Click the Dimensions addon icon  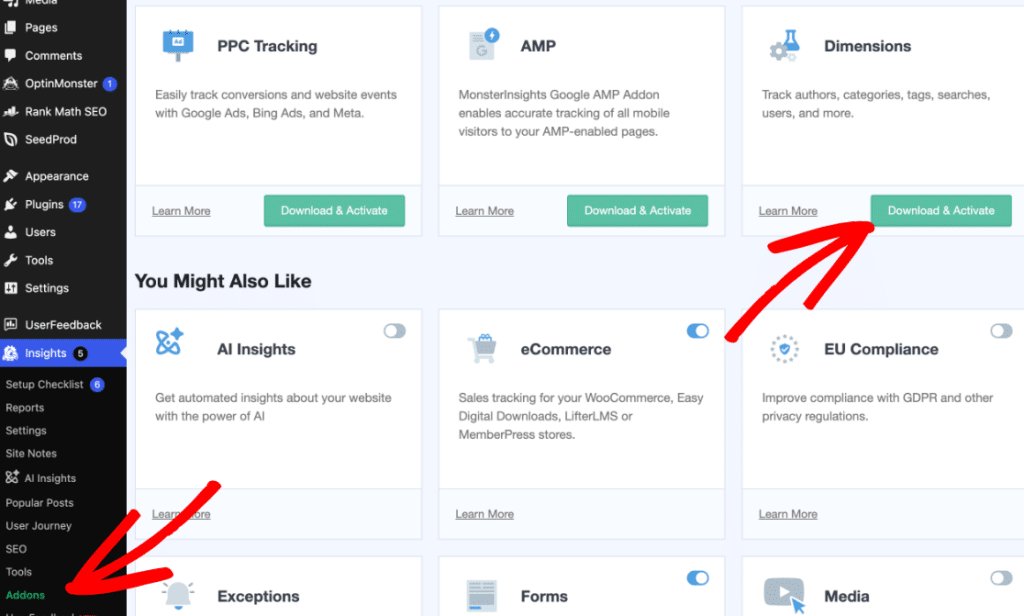784,45
